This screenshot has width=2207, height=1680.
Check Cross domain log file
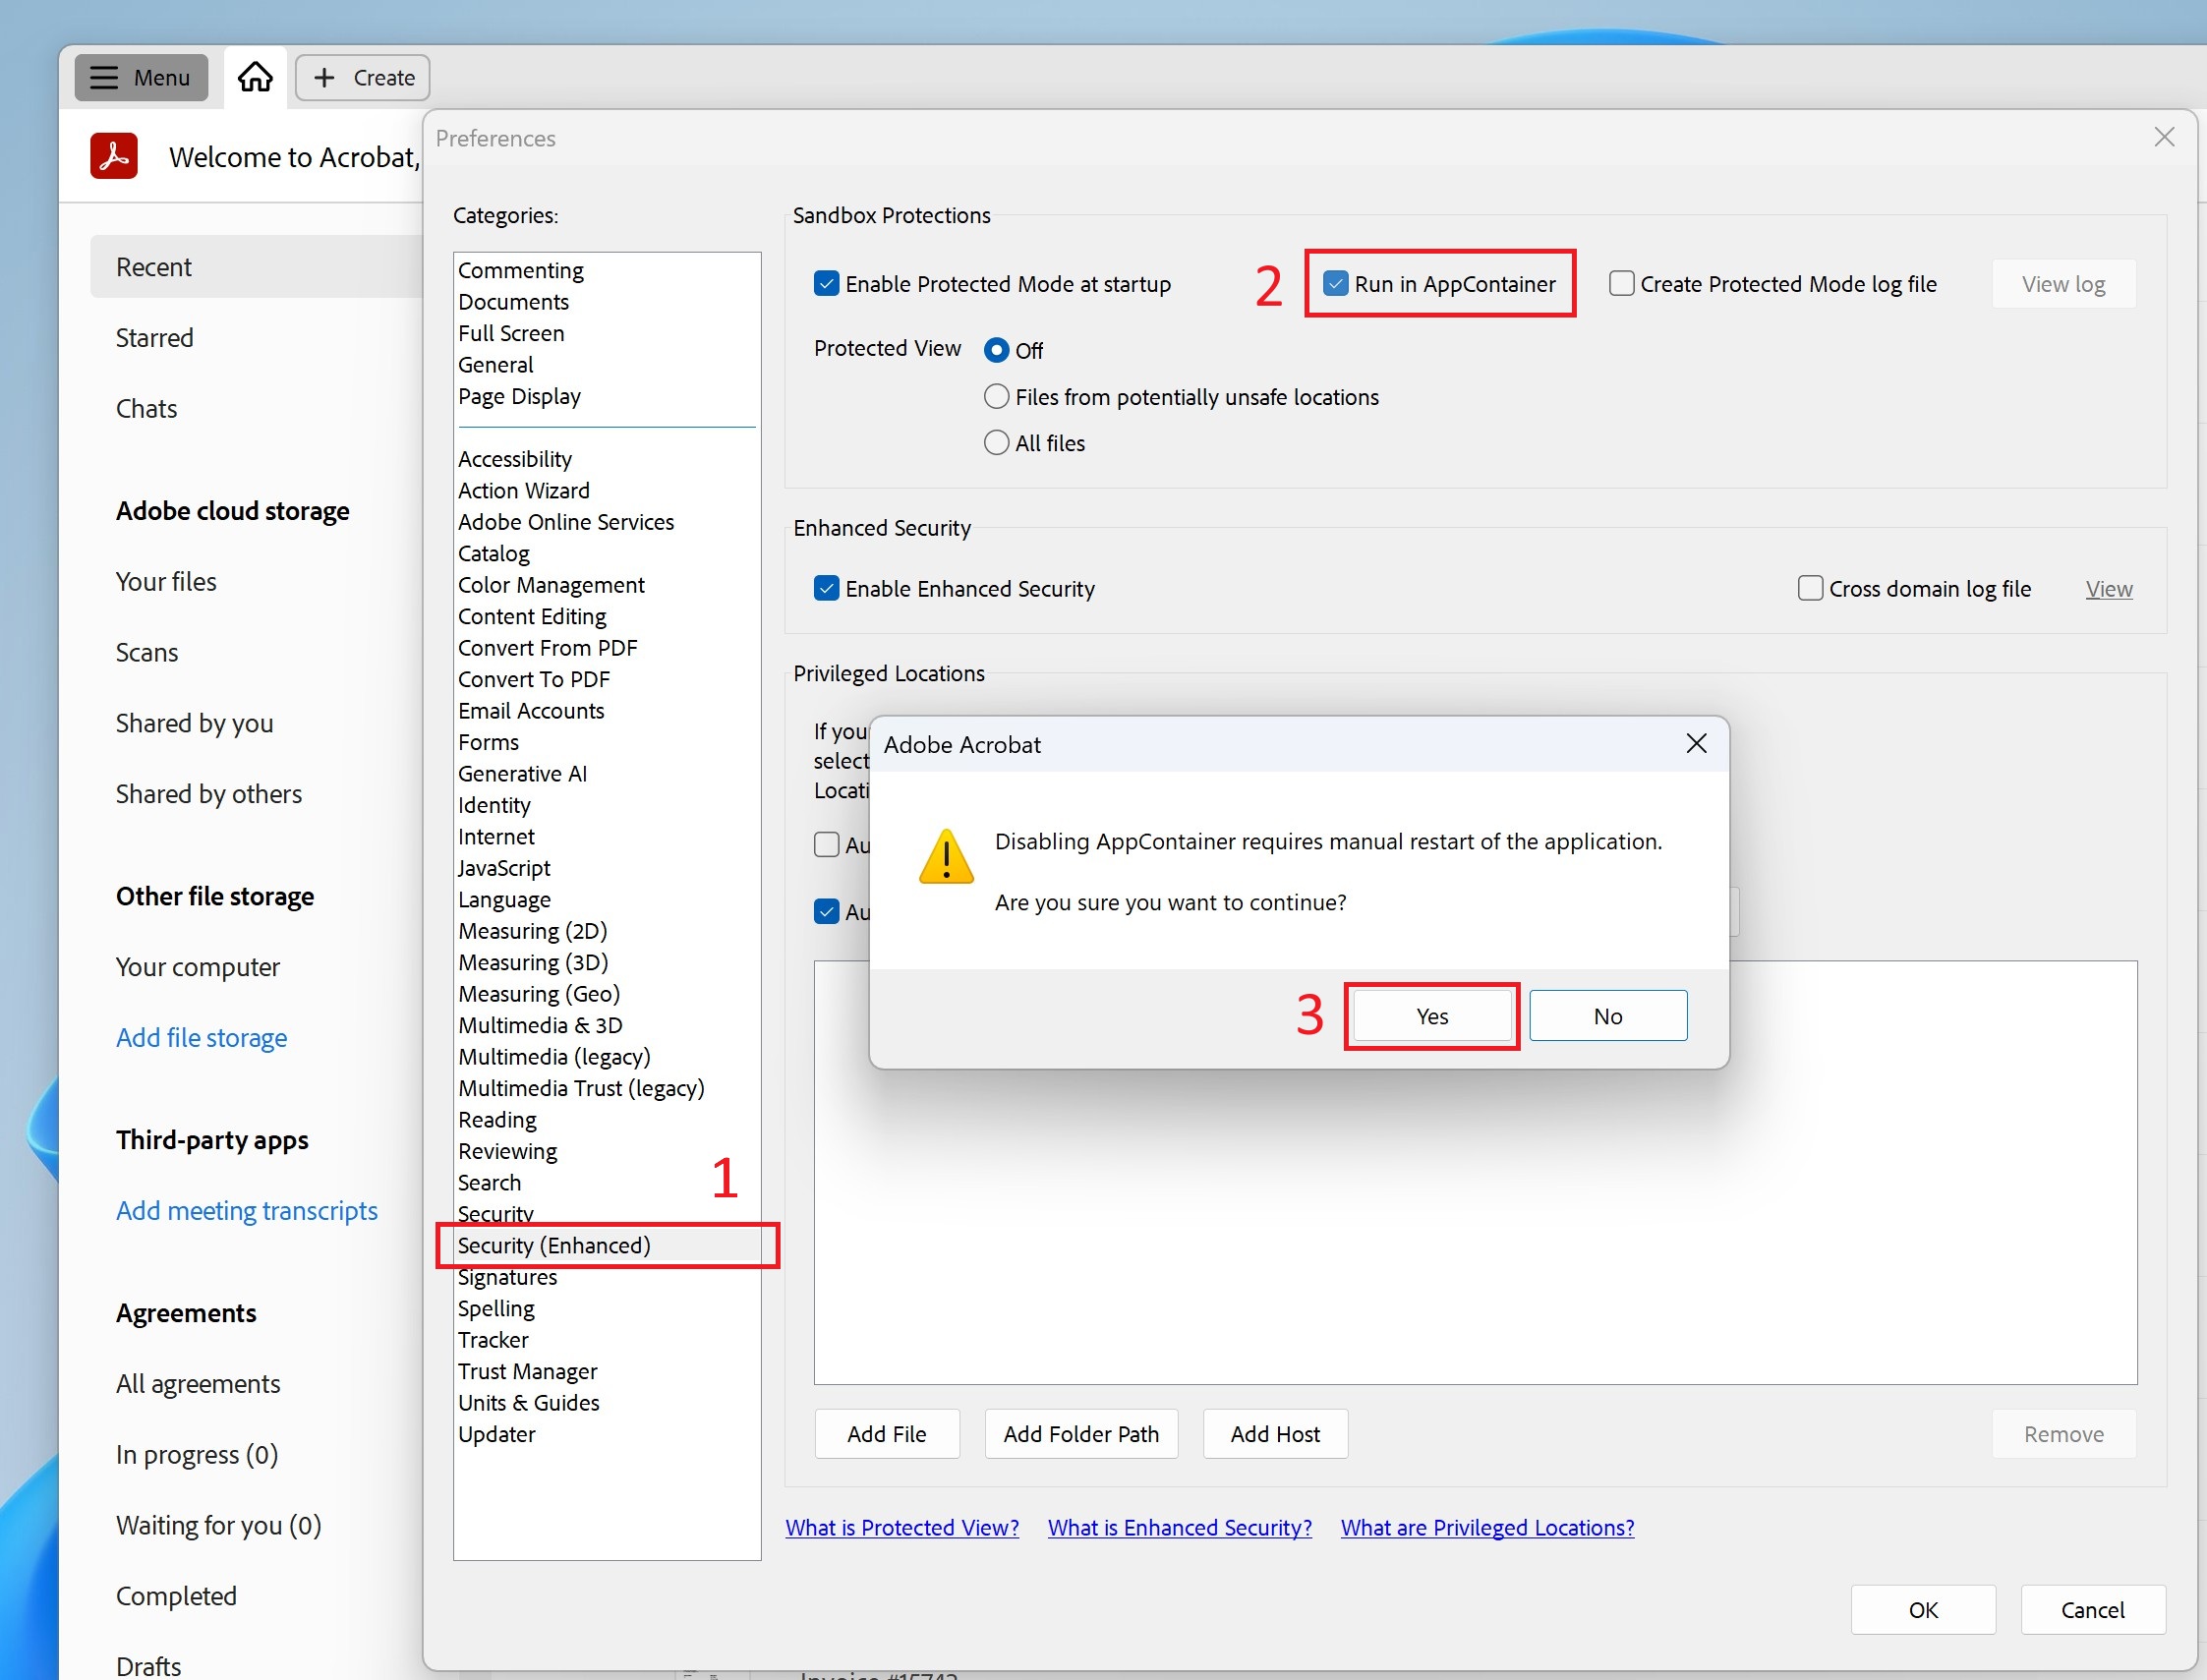point(1810,588)
